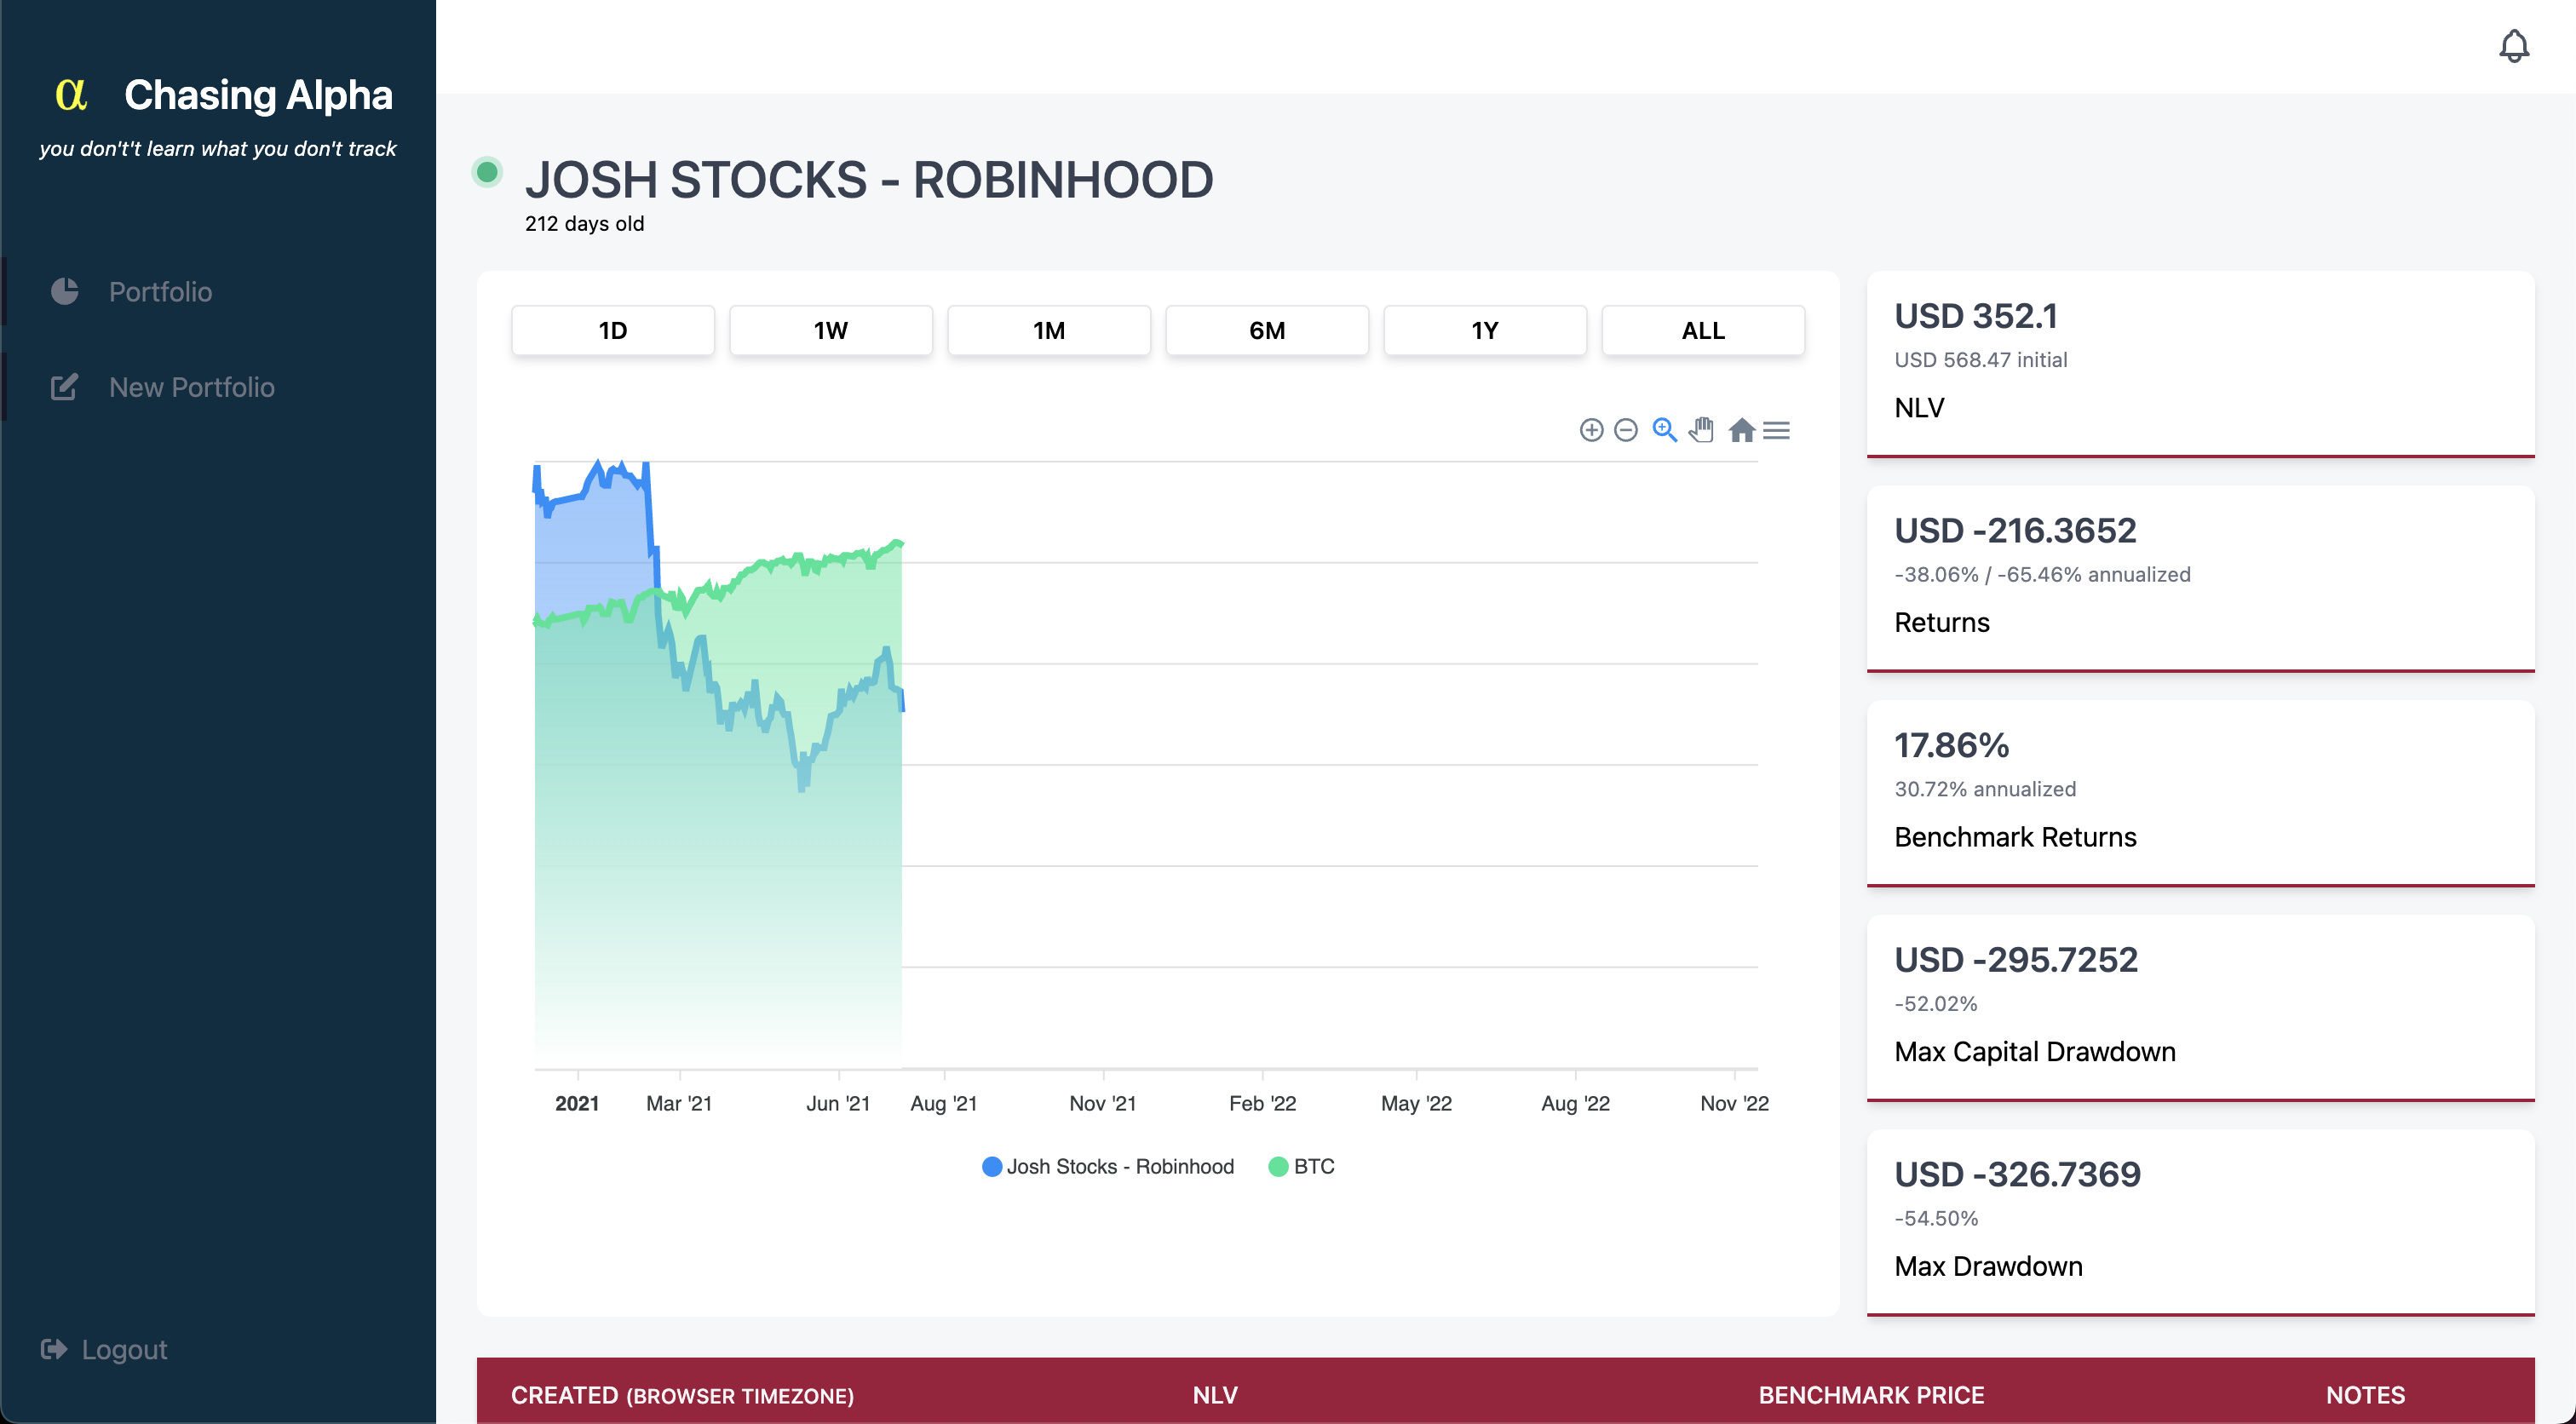This screenshot has width=2576, height=1424.
Task: Click the green status dot beside title
Action: tap(487, 172)
